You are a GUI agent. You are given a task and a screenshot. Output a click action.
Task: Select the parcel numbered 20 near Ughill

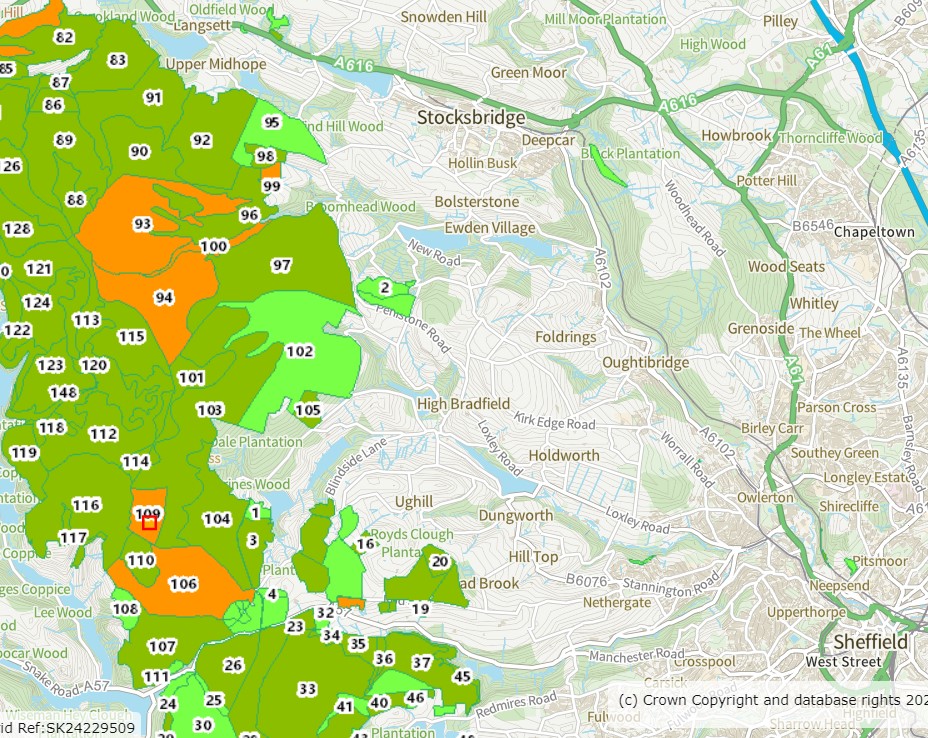pyautogui.click(x=439, y=561)
